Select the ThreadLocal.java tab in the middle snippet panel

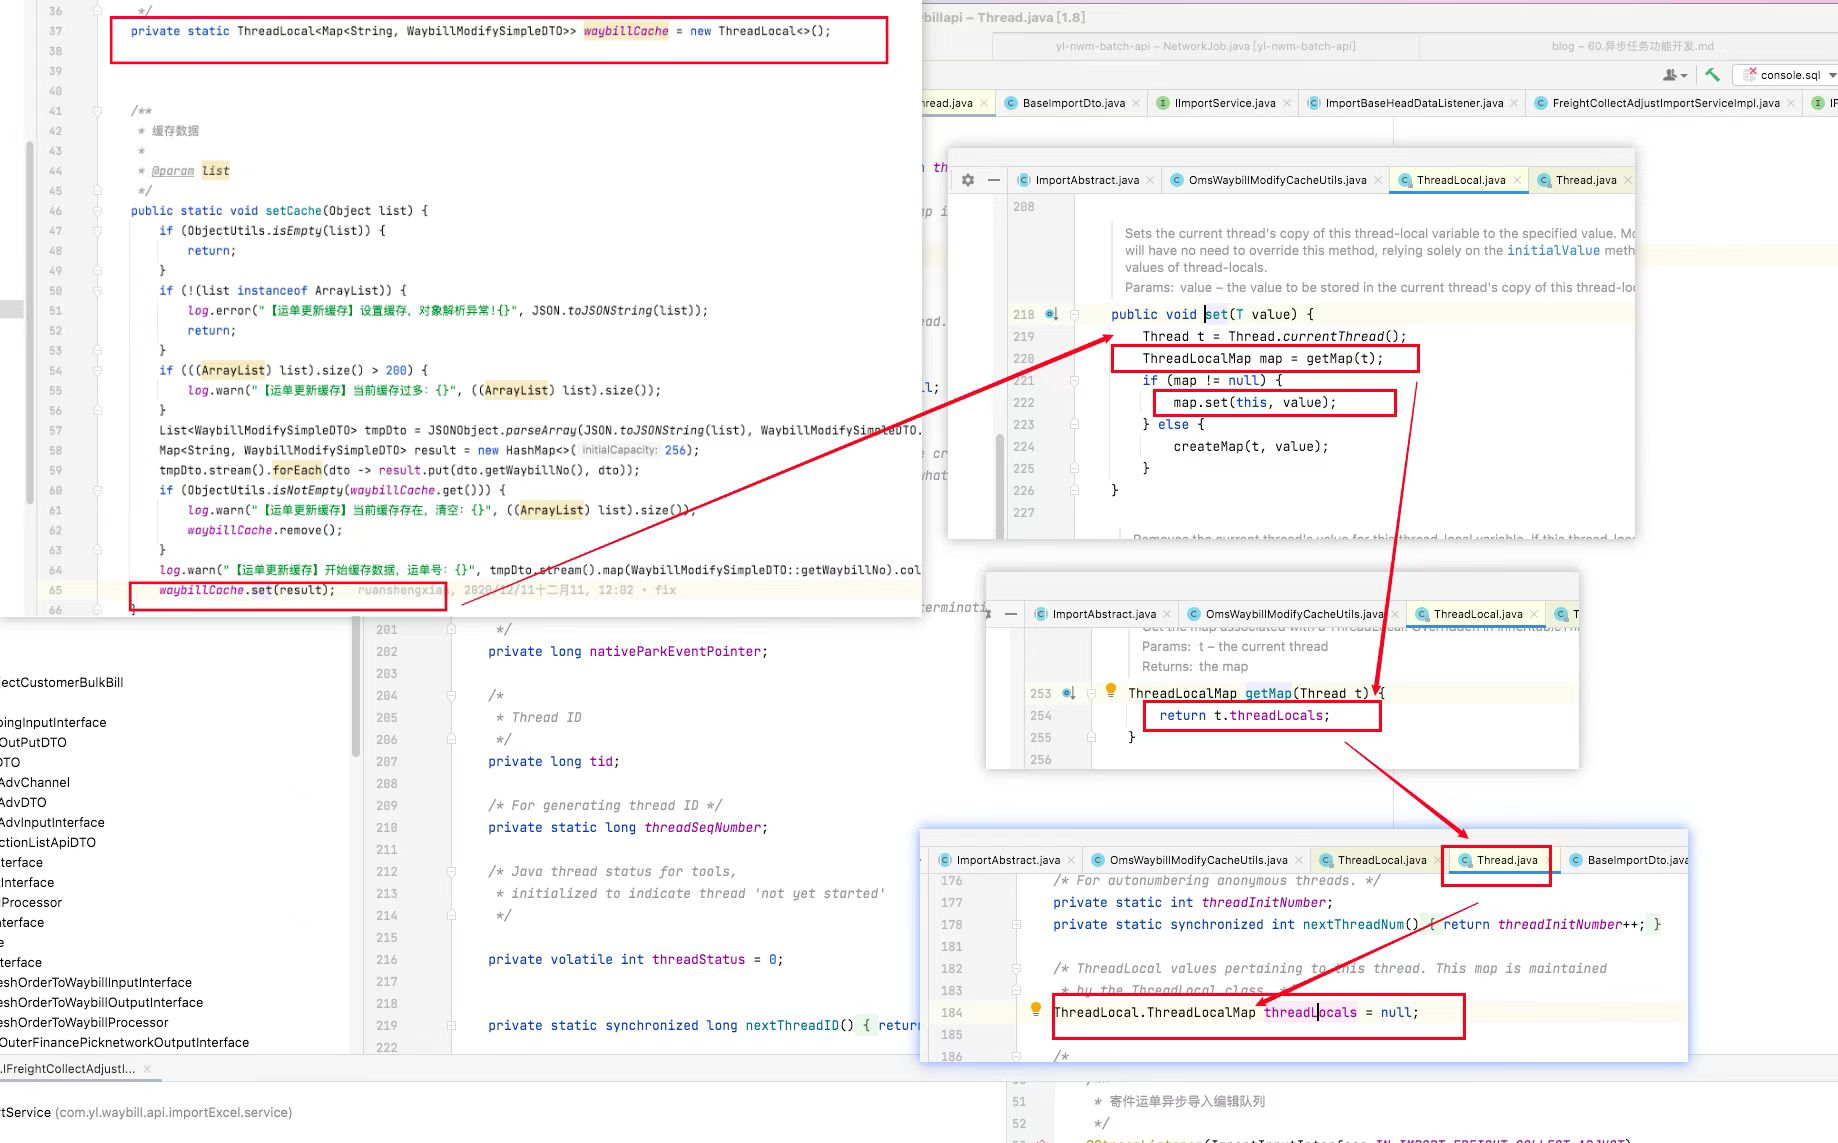[x=1478, y=614]
